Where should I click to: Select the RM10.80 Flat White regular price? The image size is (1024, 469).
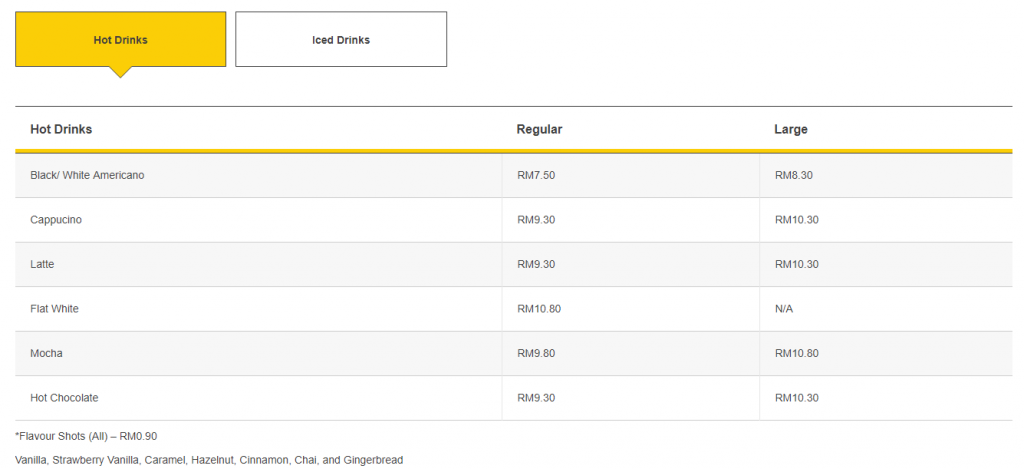pyautogui.click(x=538, y=309)
